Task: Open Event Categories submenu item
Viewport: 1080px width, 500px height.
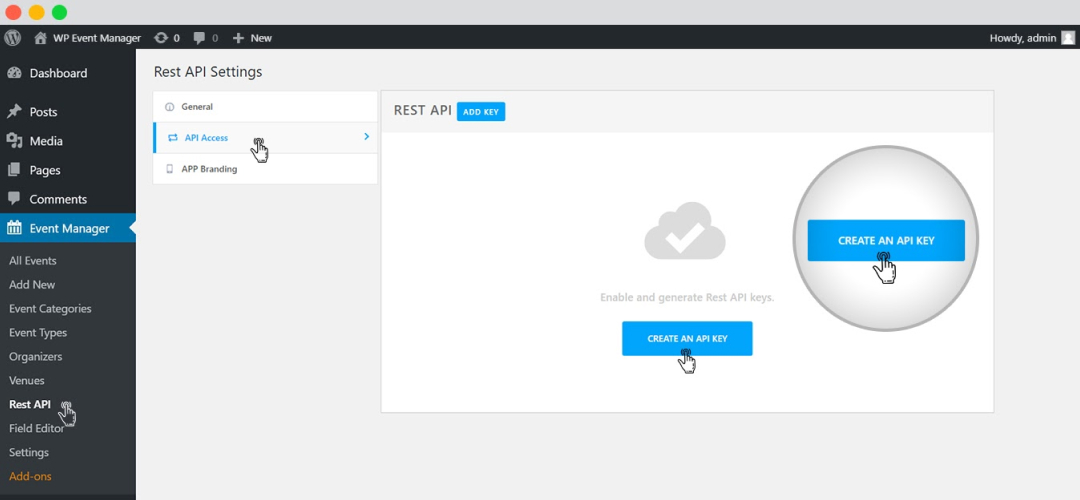Action: (50, 309)
